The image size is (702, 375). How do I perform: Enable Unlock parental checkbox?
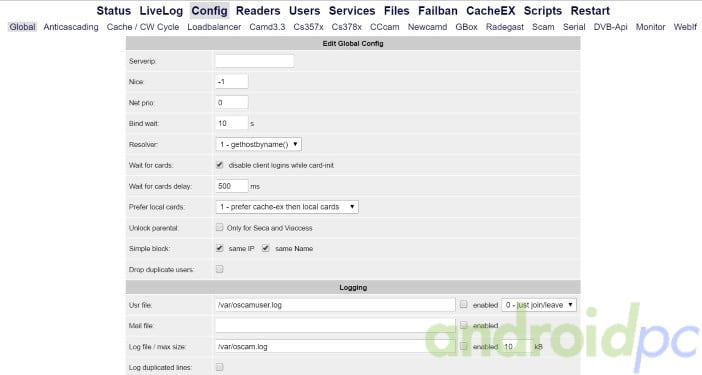(219, 227)
